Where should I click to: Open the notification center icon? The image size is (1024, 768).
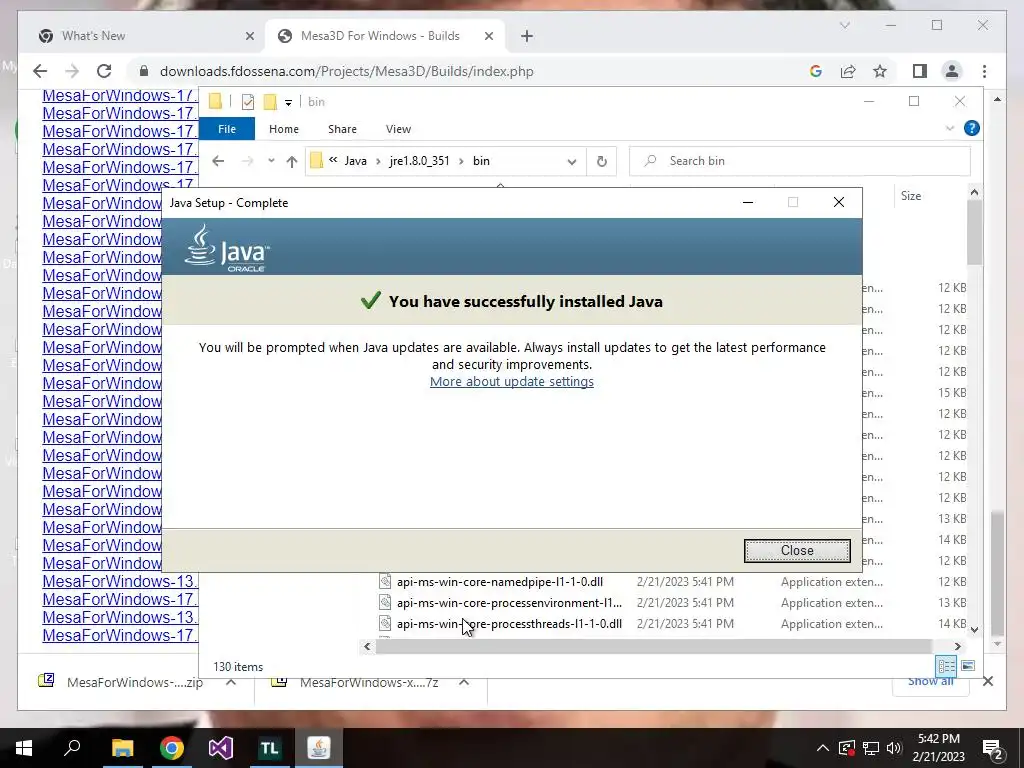[x=992, y=749]
